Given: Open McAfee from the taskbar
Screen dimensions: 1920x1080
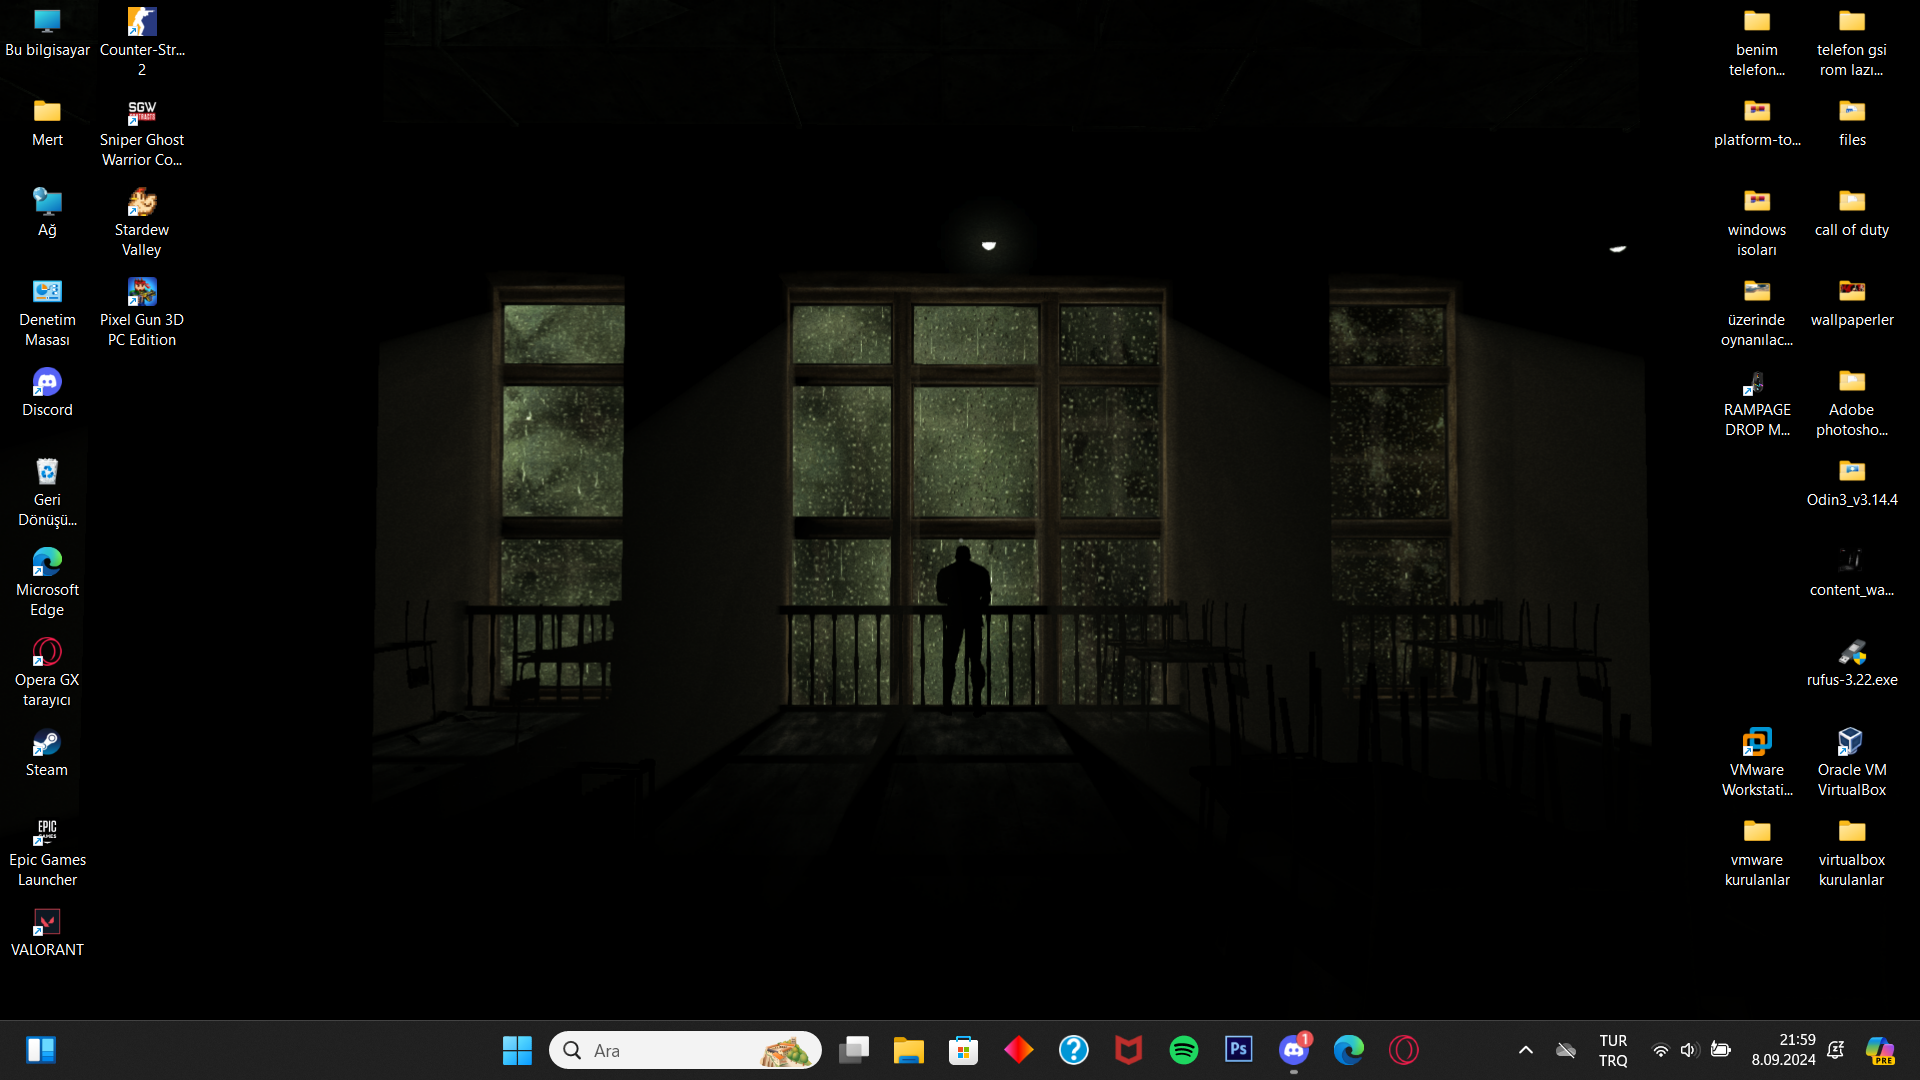Looking at the screenshot, I should [x=1129, y=1050].
